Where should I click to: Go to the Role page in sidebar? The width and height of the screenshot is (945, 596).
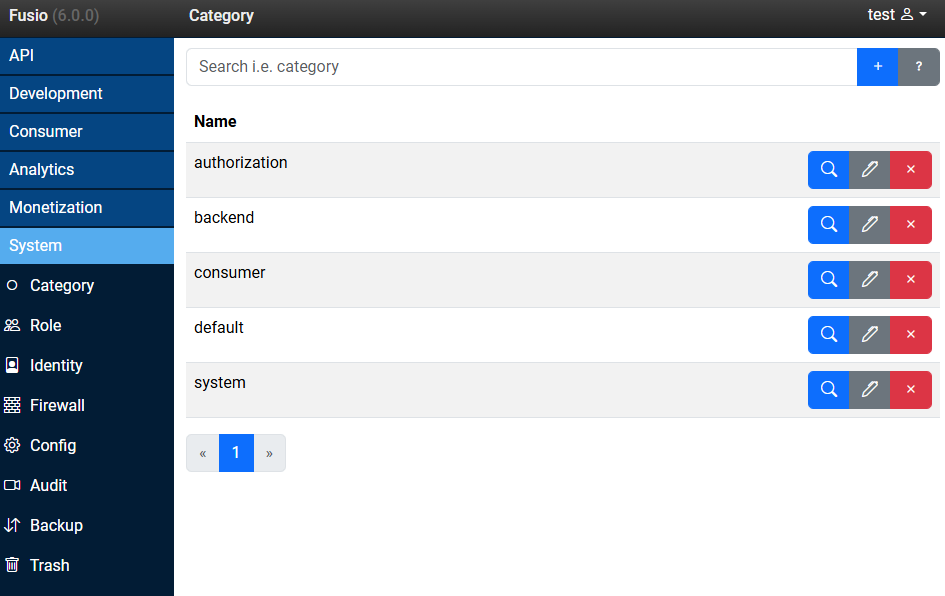click(x=46, y=325)
